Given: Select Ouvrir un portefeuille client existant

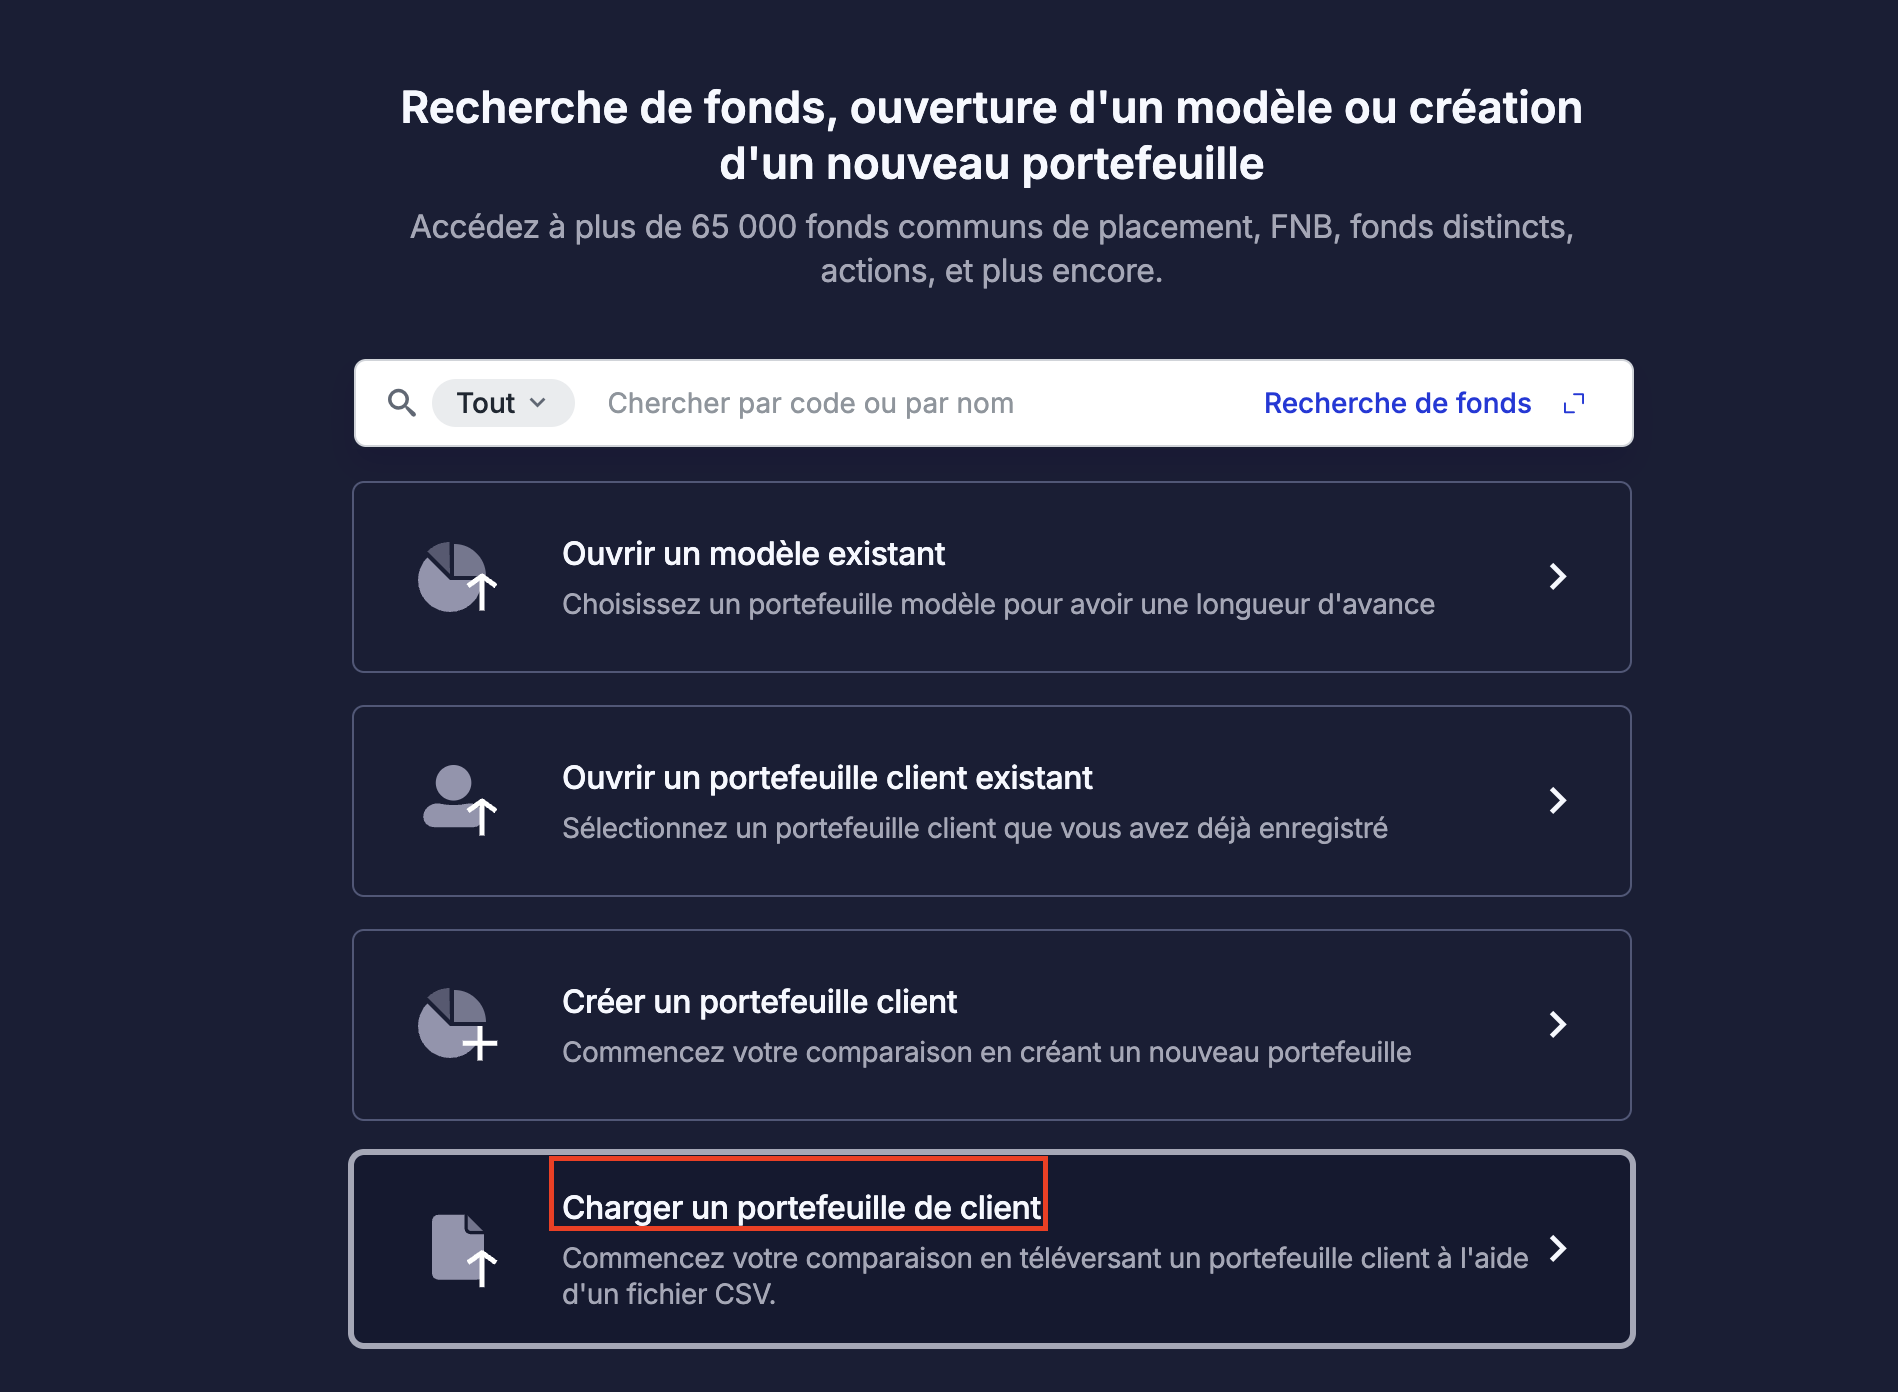Looking at the screenshot, I should [827, 778].
